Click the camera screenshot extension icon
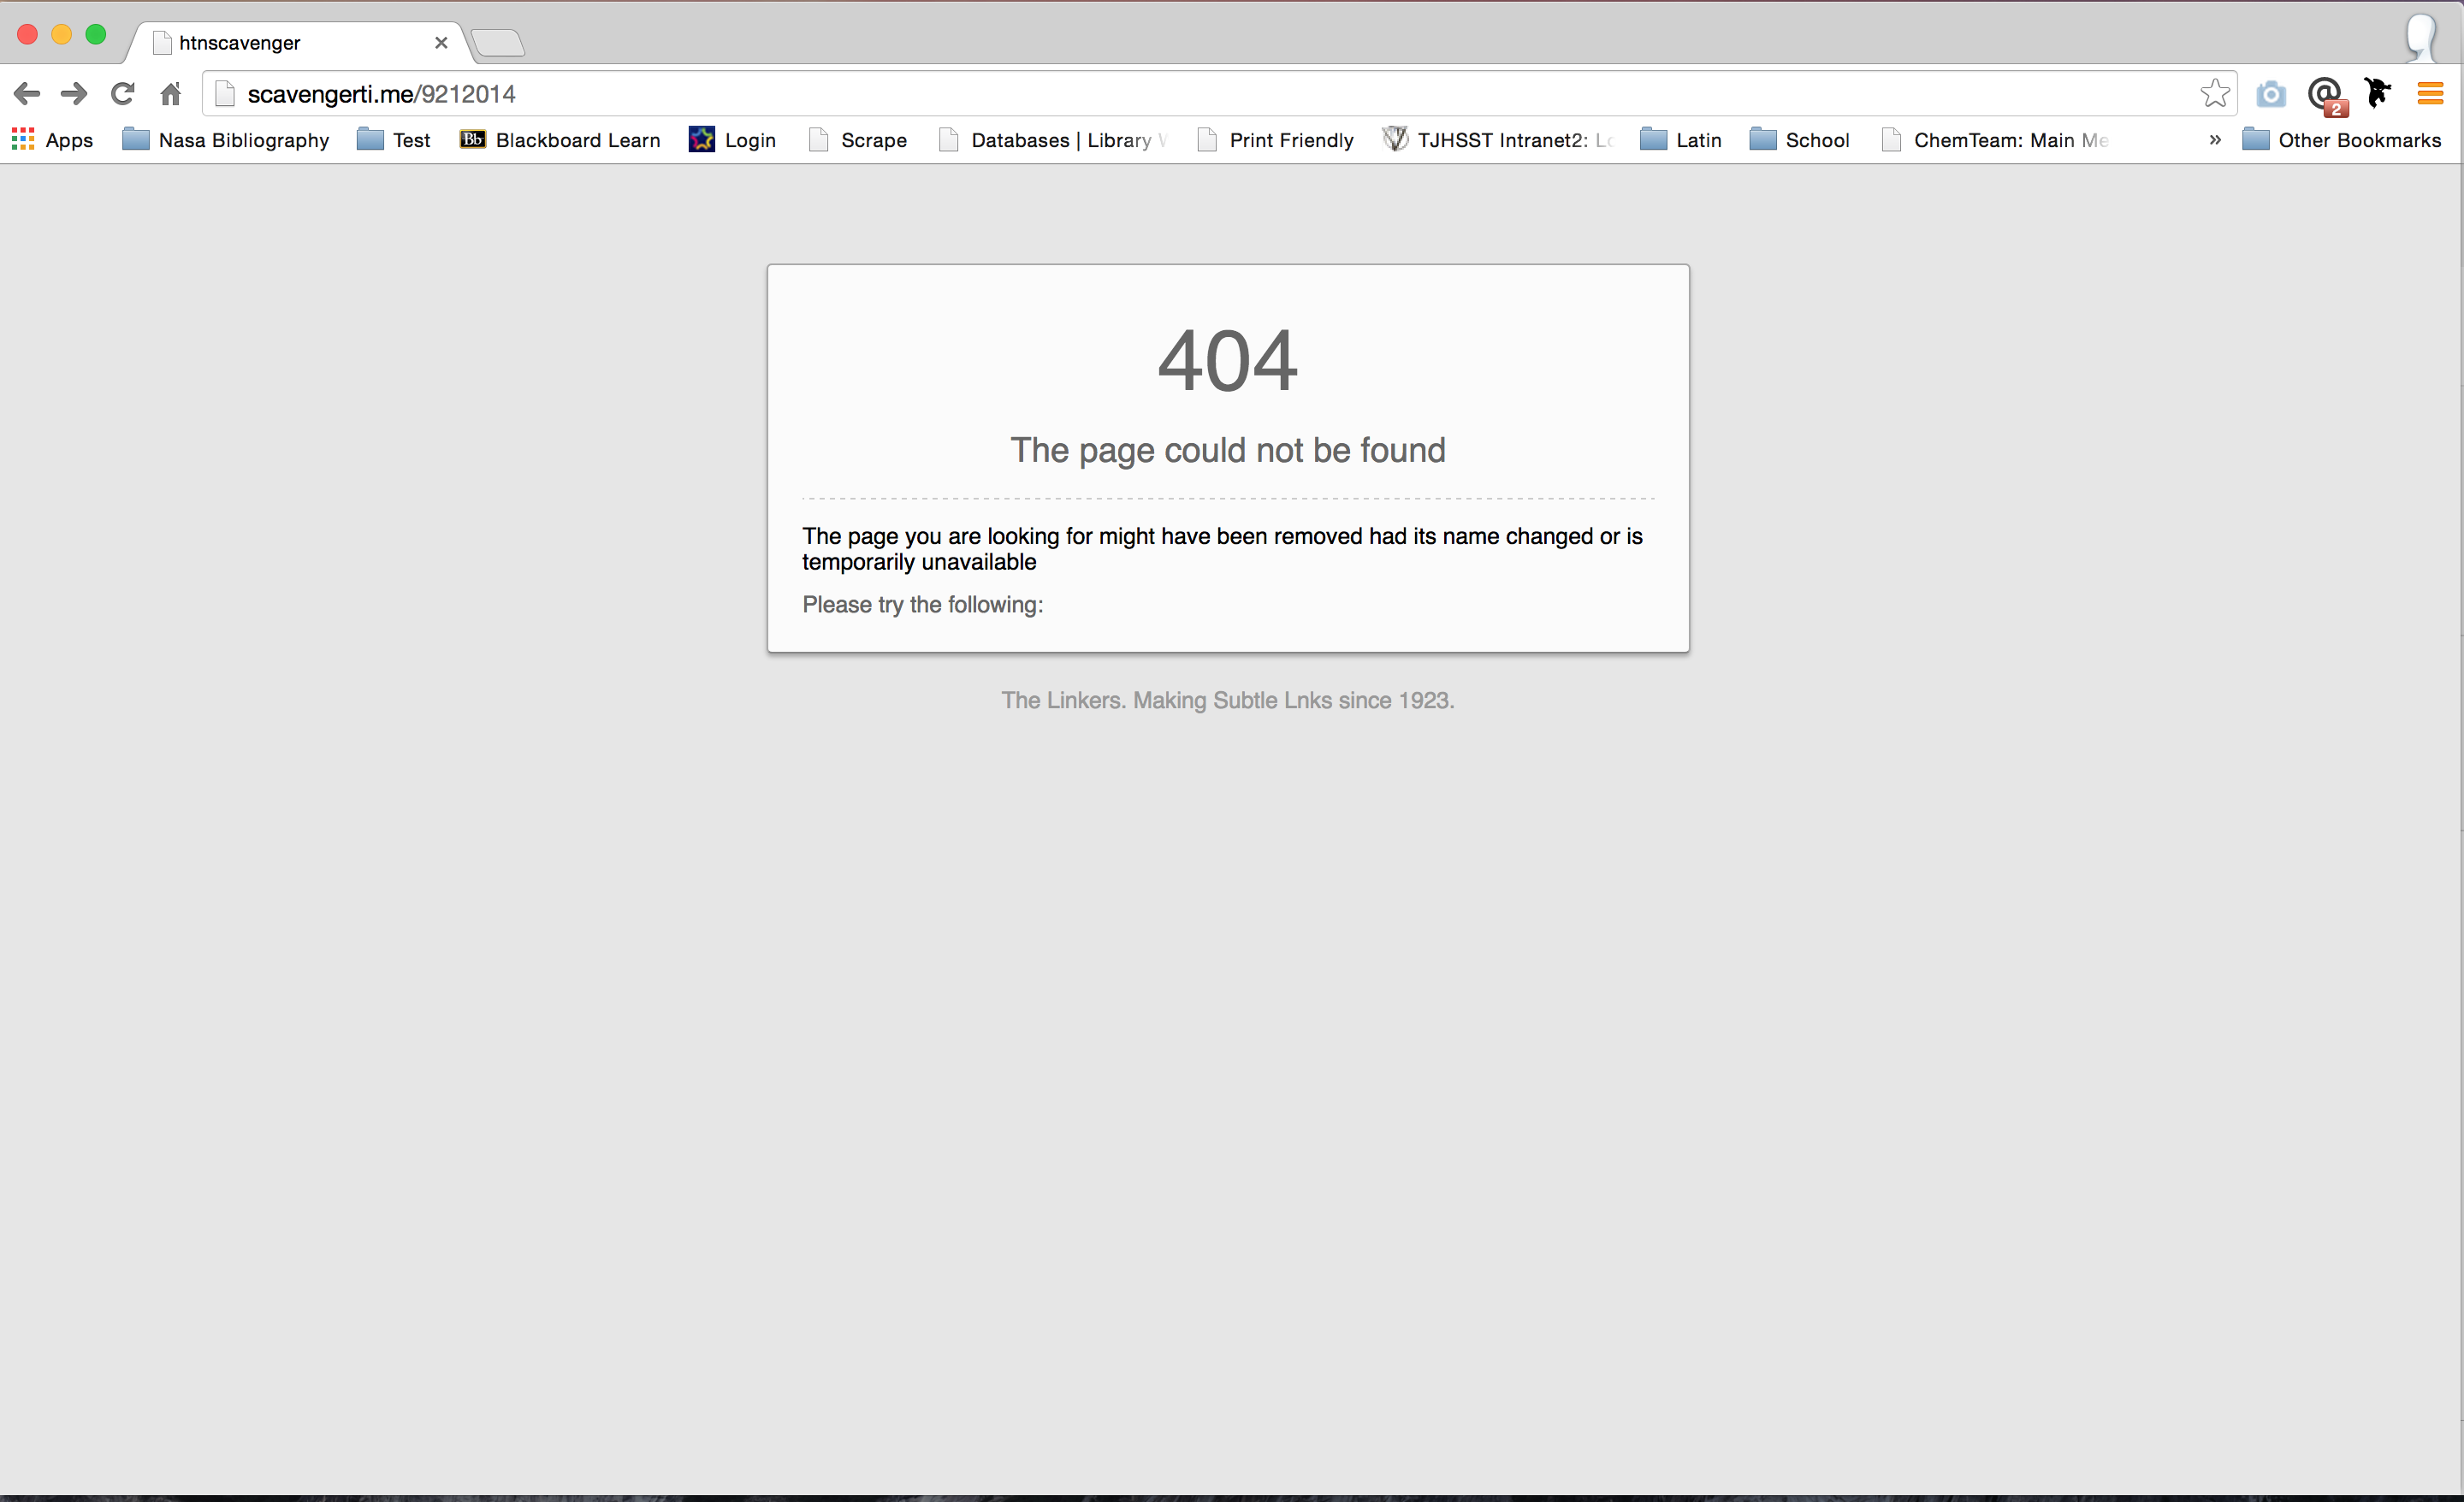2464x1502 pixels. click(2270, 94)
